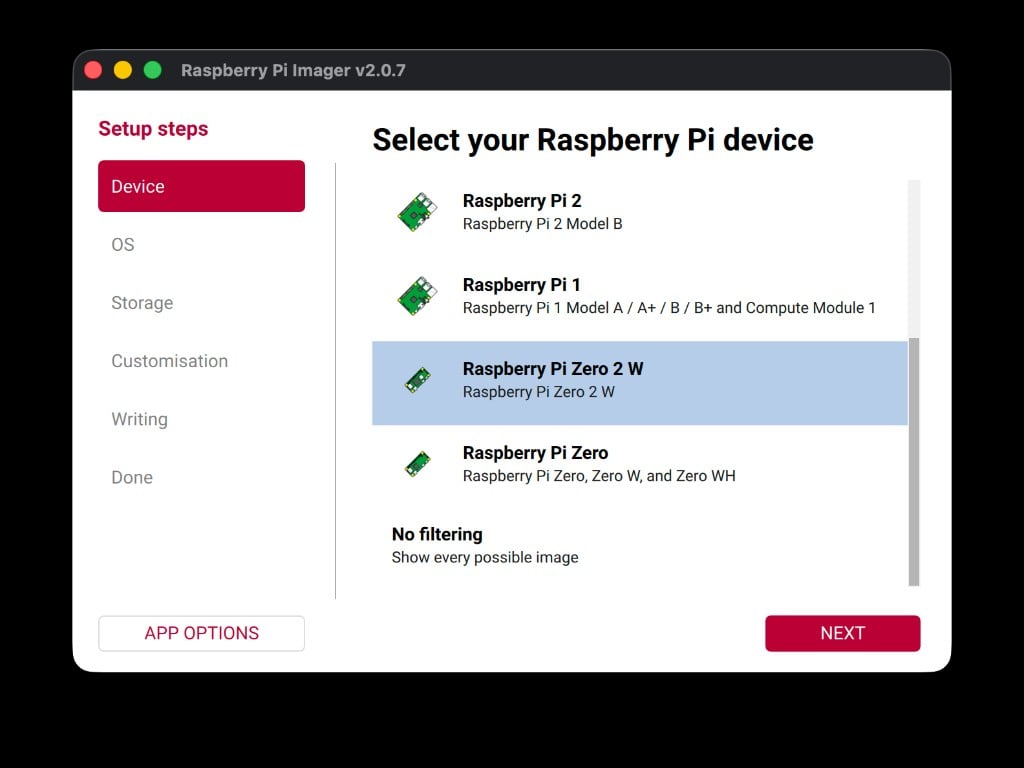Pick the Raspberry Pi 1 title
Screen dimensions: 1024x768
(x=521, y=285)
